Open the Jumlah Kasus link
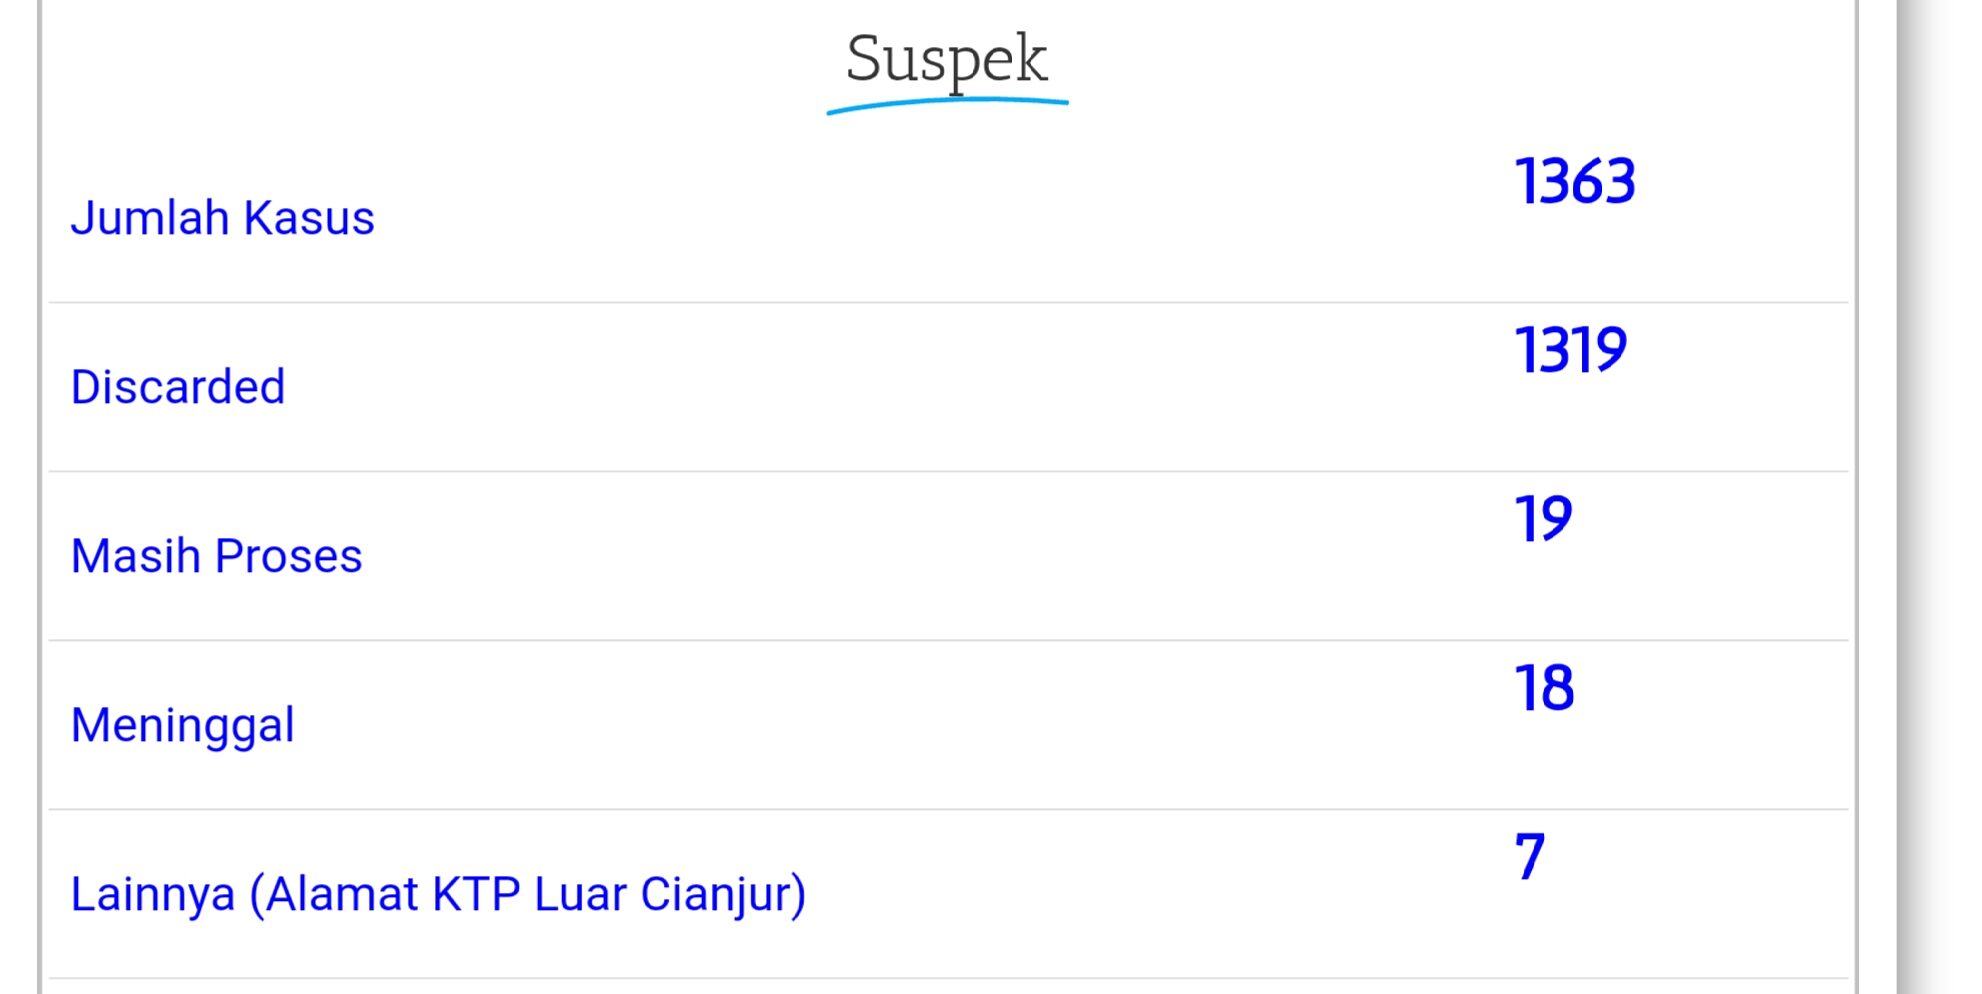The image size is (1982, 994). tap(222, 218)
